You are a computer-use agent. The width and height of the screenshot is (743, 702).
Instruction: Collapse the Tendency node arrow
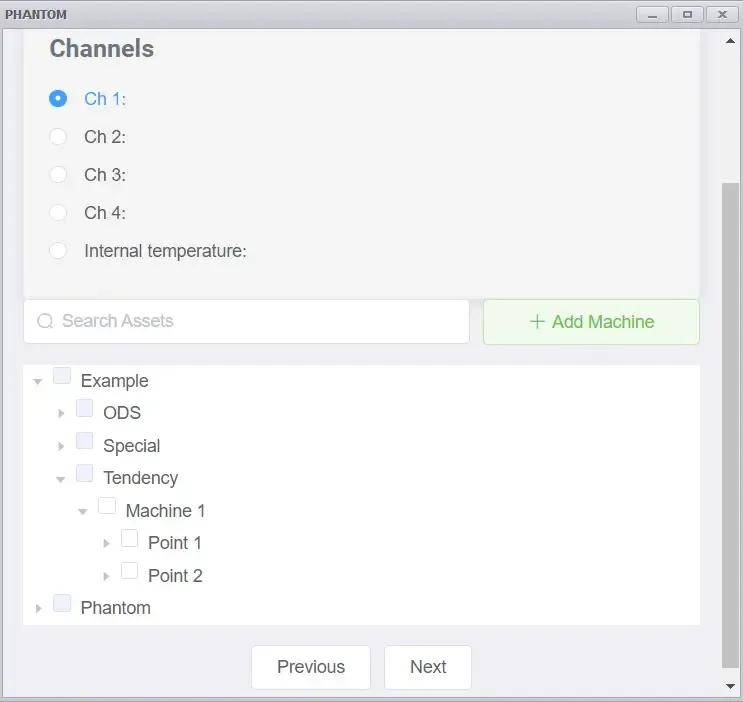[x=60, y=479]
